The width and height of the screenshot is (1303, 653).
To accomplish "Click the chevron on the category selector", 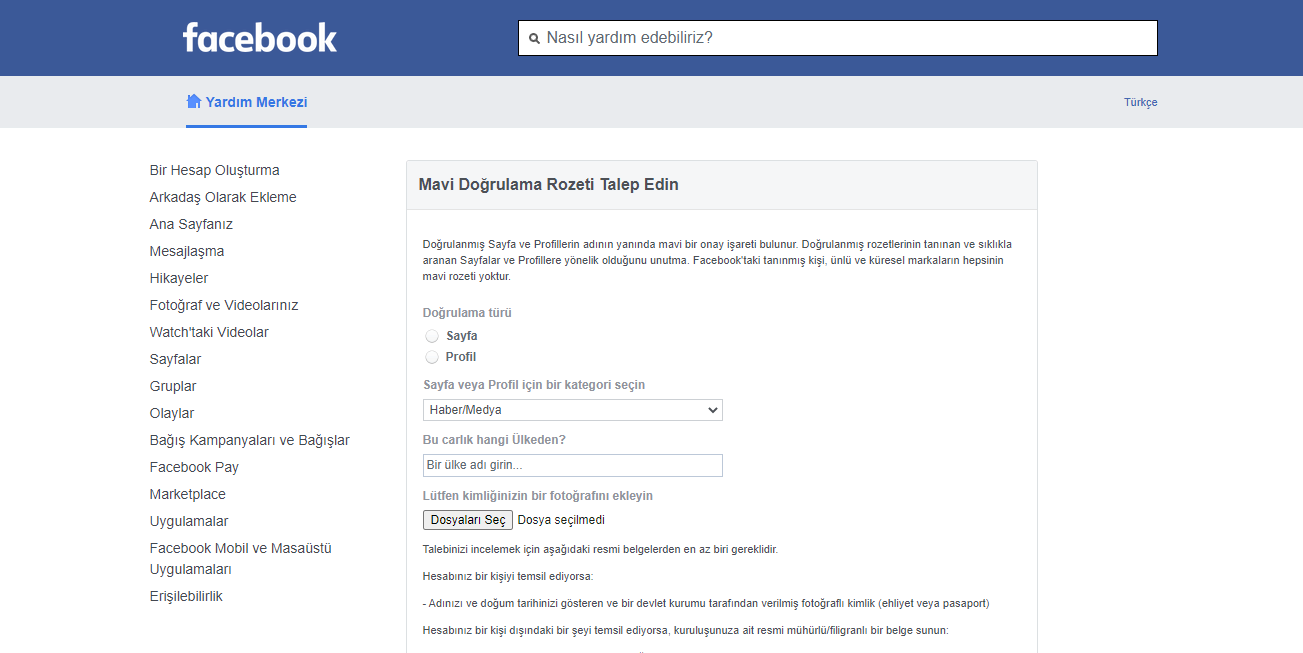I will point(712,409).
